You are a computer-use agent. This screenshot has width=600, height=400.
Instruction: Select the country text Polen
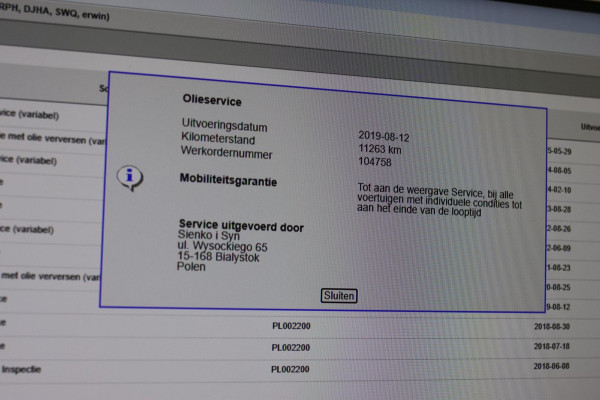[191, 266]
